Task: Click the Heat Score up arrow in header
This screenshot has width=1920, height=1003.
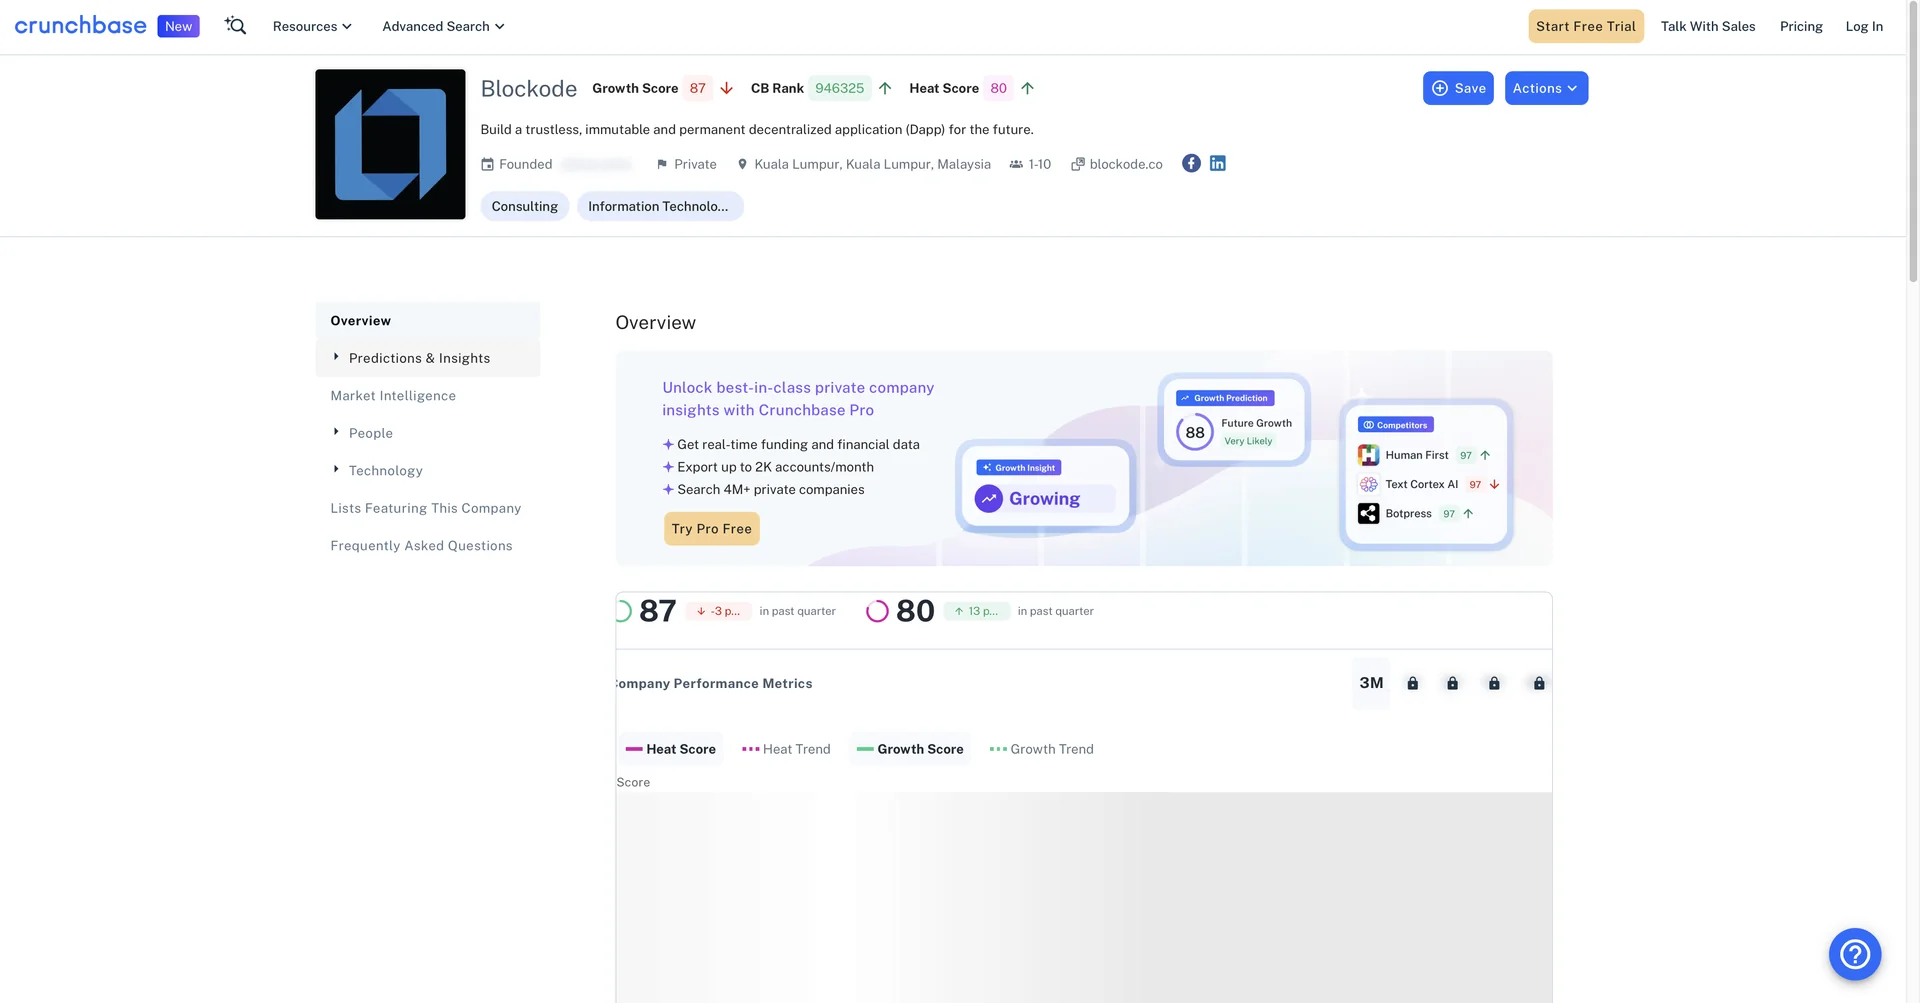Action: (x=1027, y=88)
